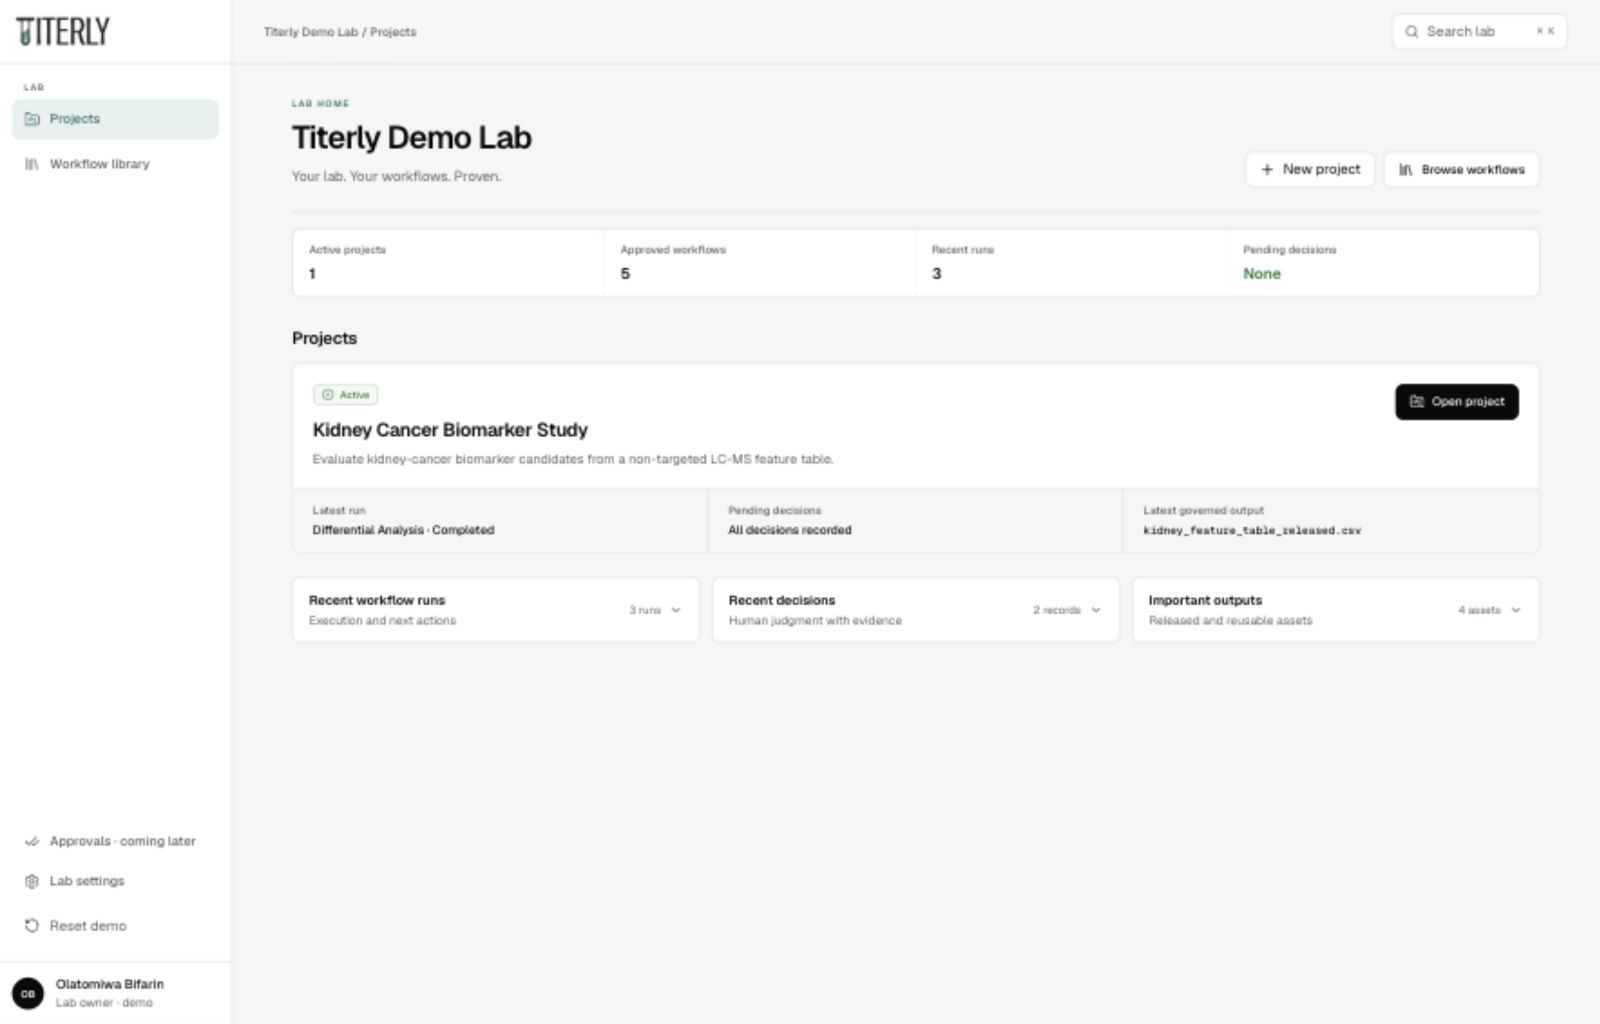Click kidney_feature_table_released.csv output name
Viewport: 1600px width, 1024px height.
[1252, 531]
